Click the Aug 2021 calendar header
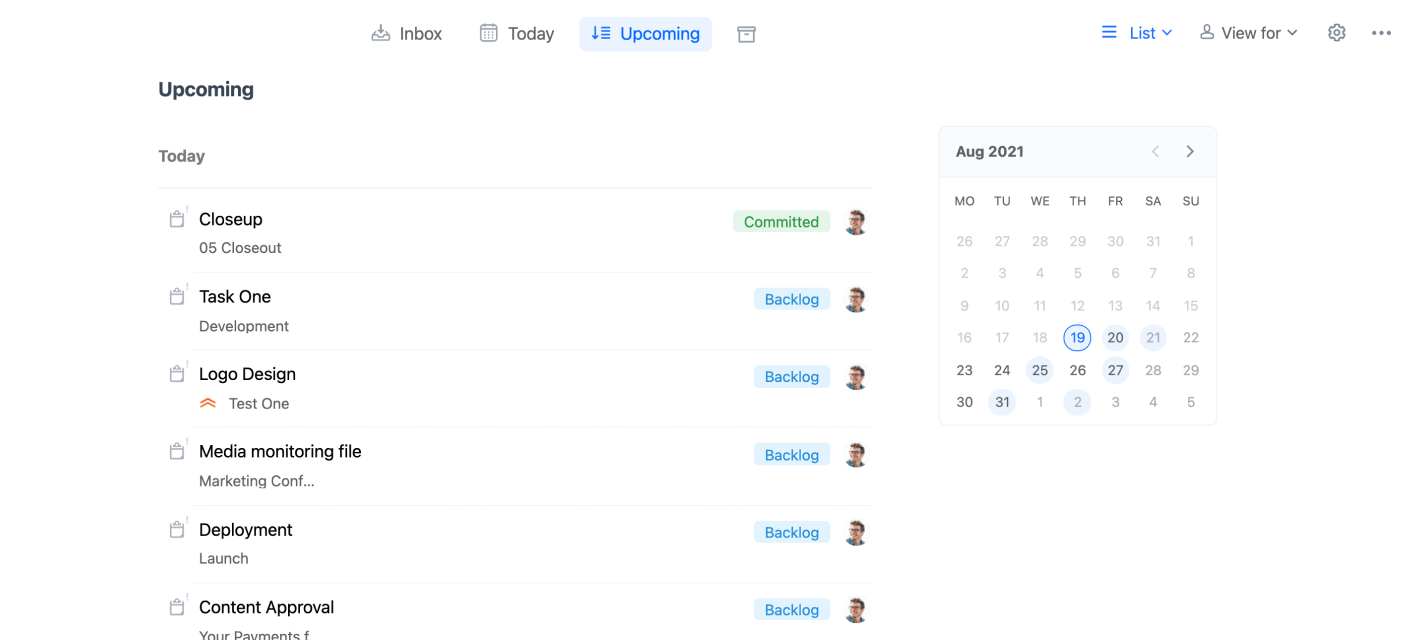Screen dimensions: 1420x640 tap(990, 152)
